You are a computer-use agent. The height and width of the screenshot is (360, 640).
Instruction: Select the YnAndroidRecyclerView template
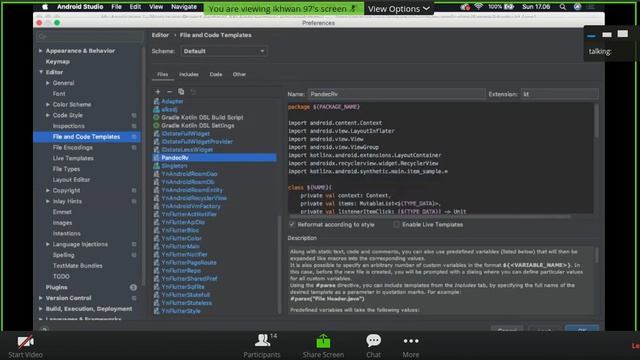[x=194, y=198]
